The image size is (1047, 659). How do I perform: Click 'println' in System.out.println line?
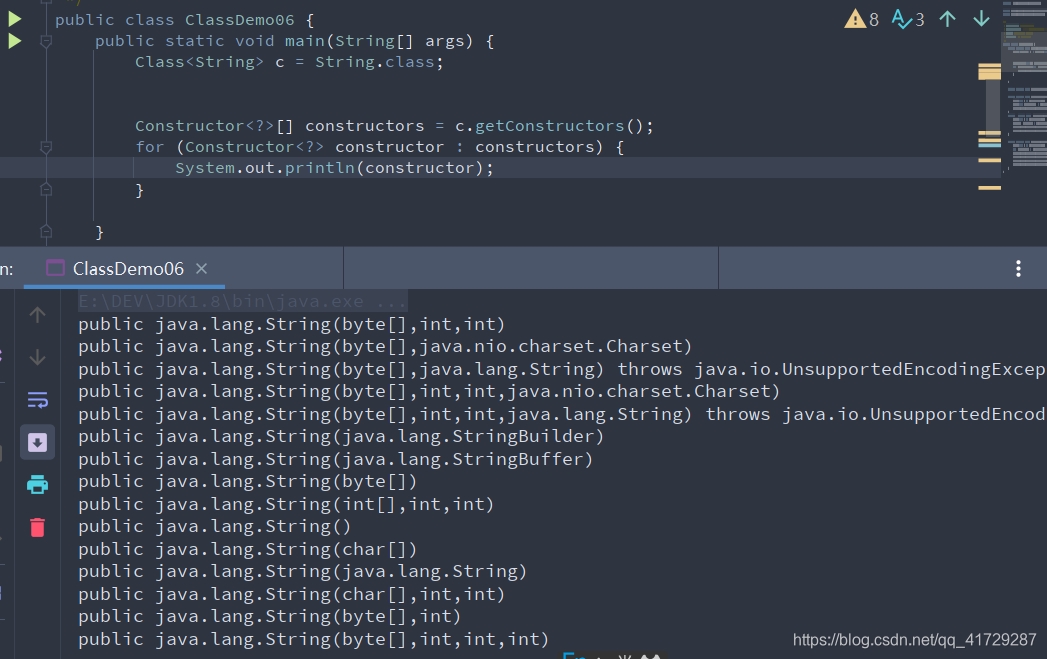(320, 168)
